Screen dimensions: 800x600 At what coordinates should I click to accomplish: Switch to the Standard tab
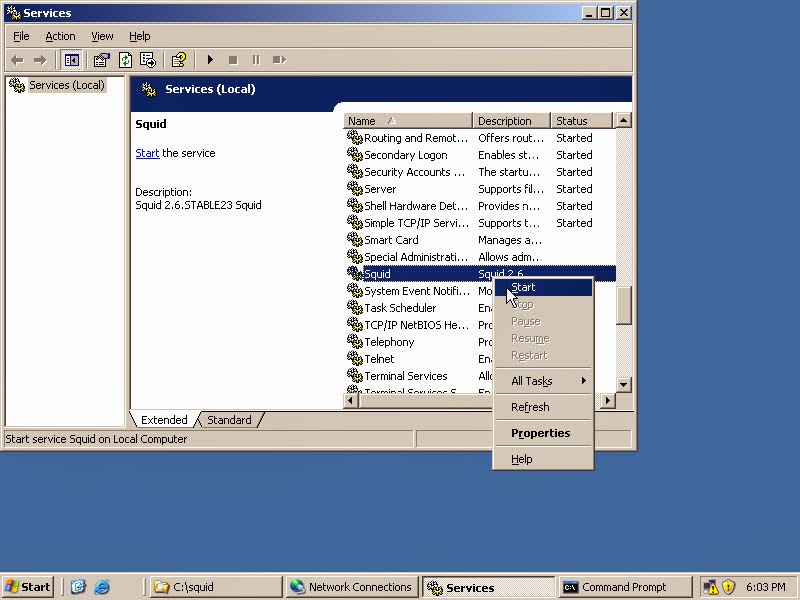(x=229, y=420)
